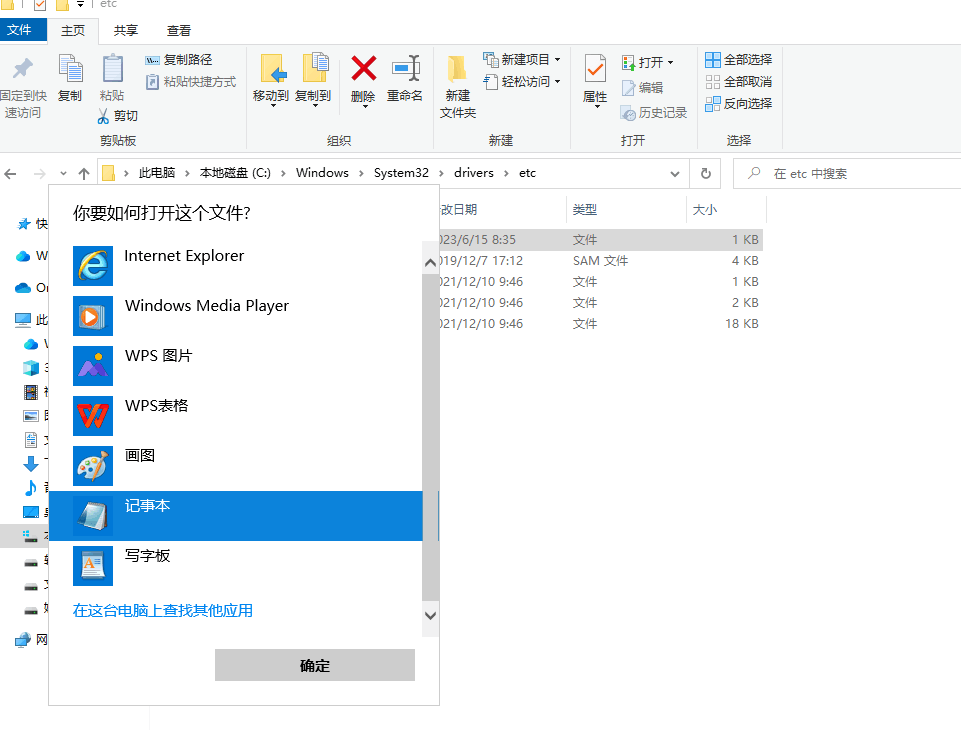Click the Music note icon in navigation pane
This screenshot has height=730, width=961.
click(x=30, y=488)
